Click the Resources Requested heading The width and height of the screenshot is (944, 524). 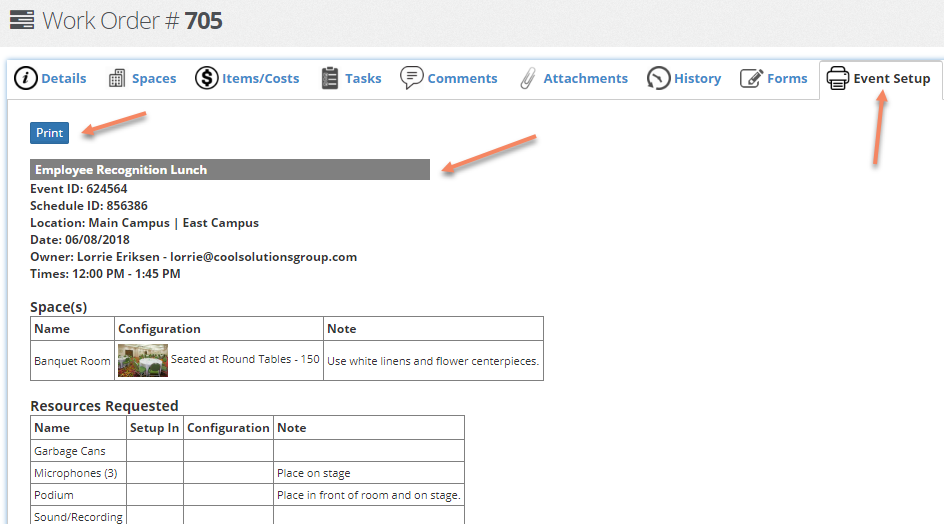pyautogui.click(x=104, y=406)
